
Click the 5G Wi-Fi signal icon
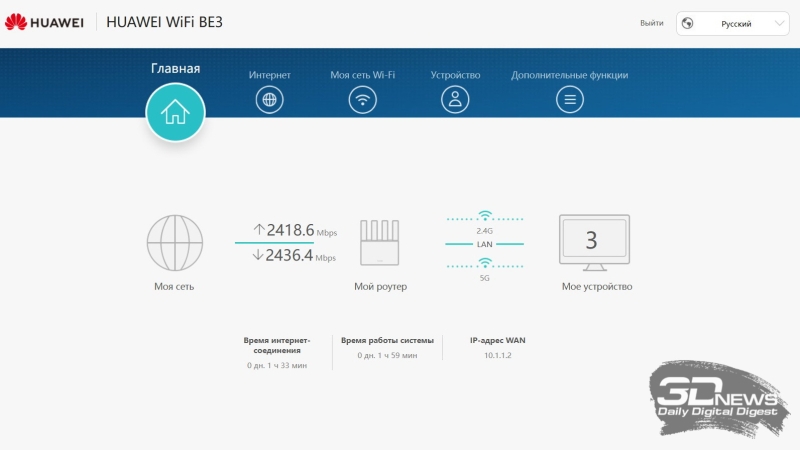485,263
